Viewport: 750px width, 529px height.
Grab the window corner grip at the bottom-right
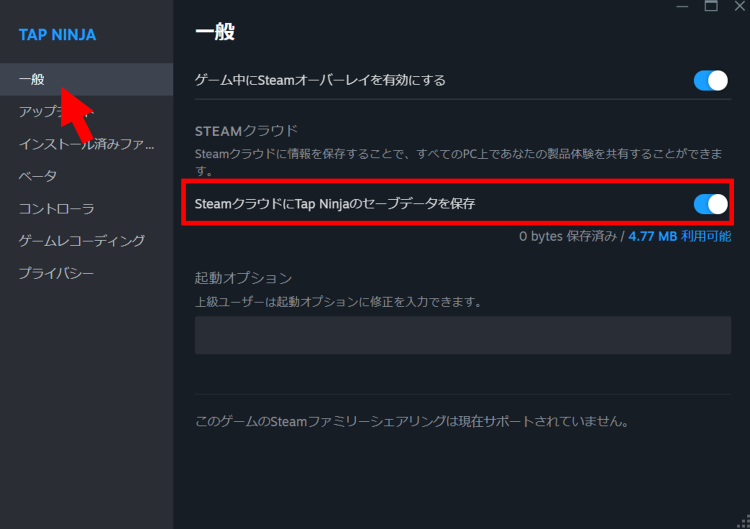point(744,523)
